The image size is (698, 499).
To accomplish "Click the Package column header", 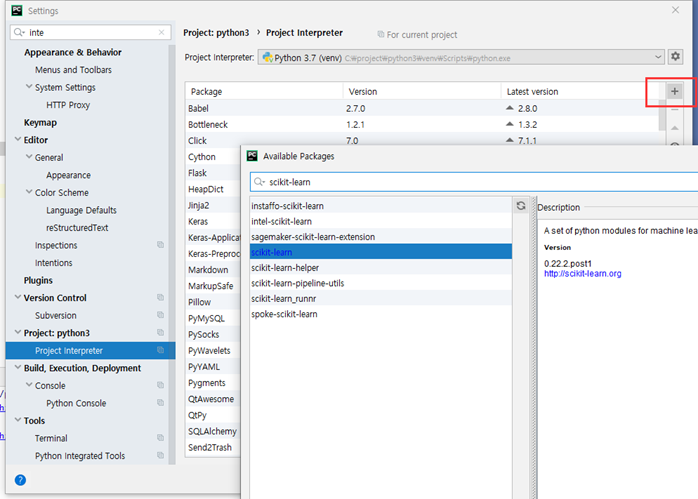I will click(264, 91).
